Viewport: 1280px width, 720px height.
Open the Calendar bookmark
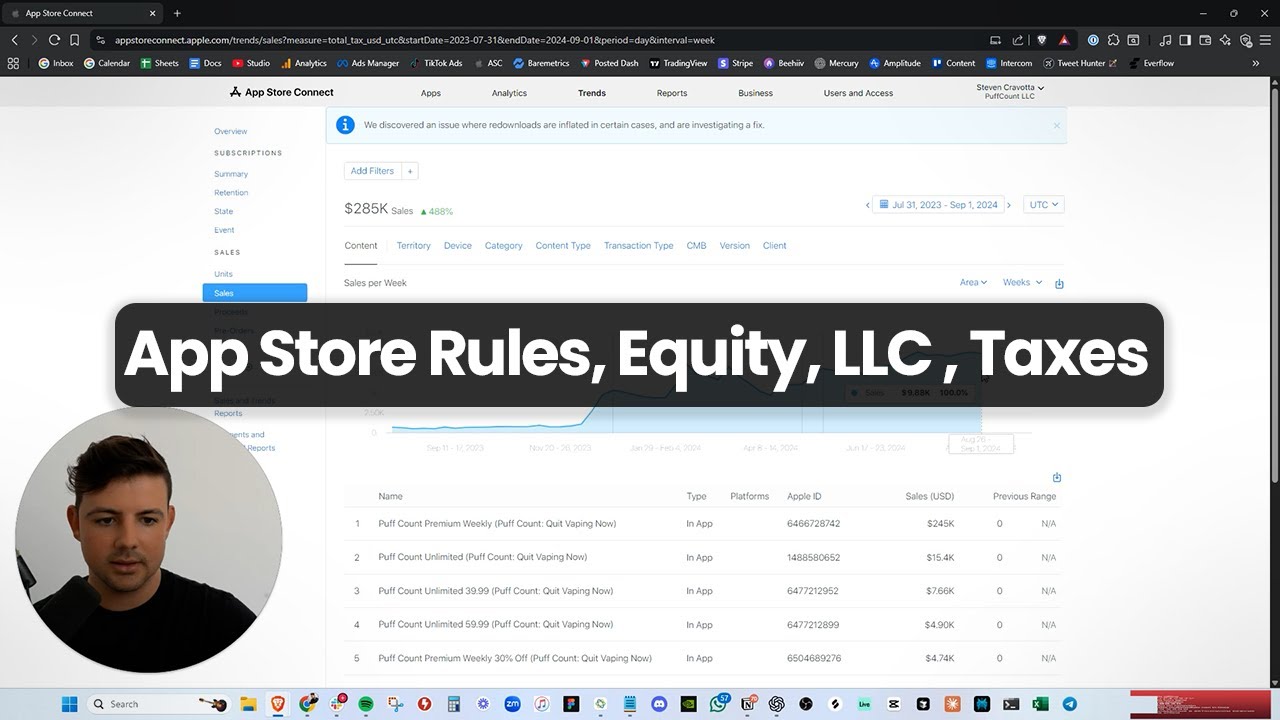(107, 63)
